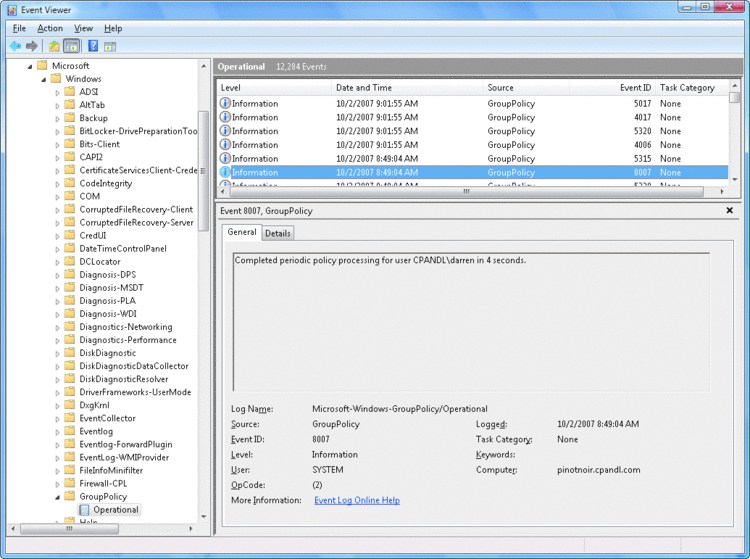Screen dimensions: 750x559
Task: Sort by the Date and Time column header
Action: [x=408, y=88]
